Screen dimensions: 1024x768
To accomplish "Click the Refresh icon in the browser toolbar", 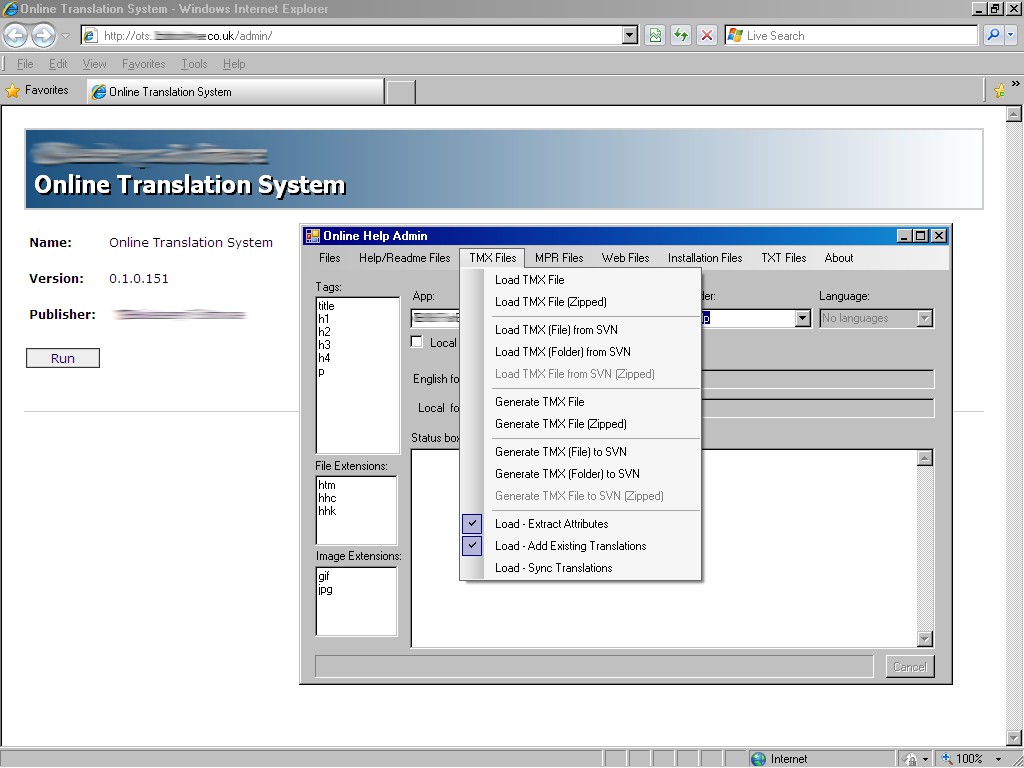I will tap(680, 35).
